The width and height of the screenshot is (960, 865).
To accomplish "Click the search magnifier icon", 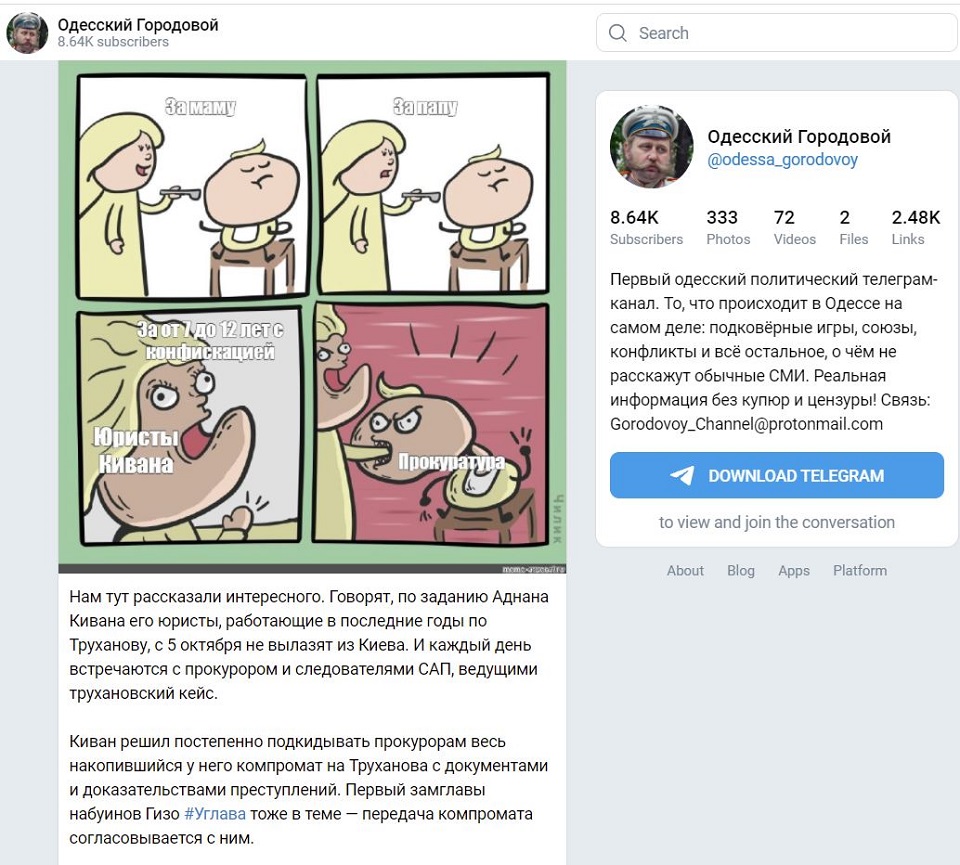I will tap(617, 33).
